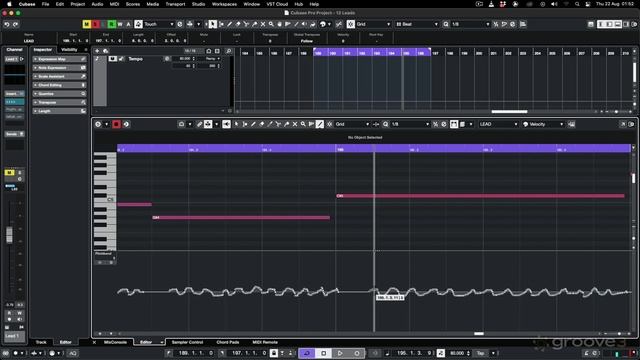The height and width of the screenshot is (360, 640).
Task: Open the Control Center icon in menu bar
Action: click(x=587, y=4)
